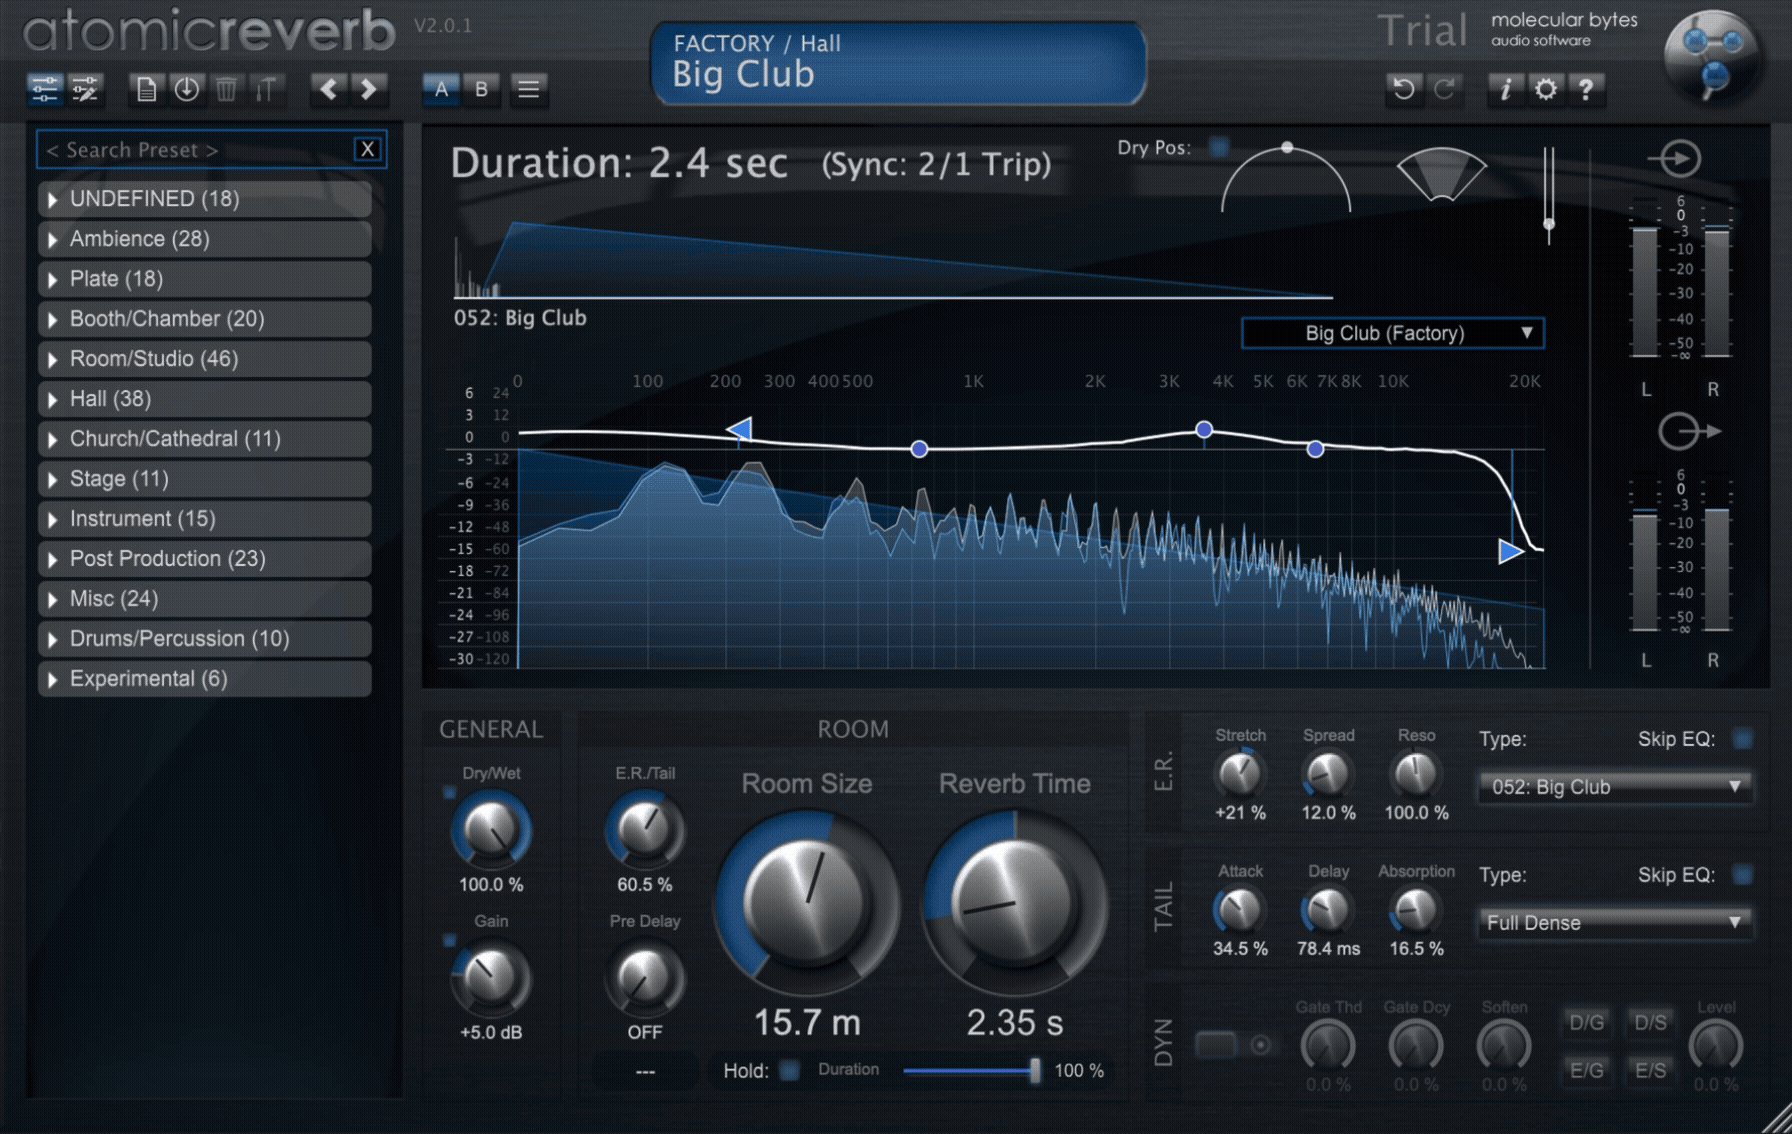Open the Big Club (Factory) dropdown
The image size is (1792, 1134).
pyautogui.click(x=1393, y=333)
